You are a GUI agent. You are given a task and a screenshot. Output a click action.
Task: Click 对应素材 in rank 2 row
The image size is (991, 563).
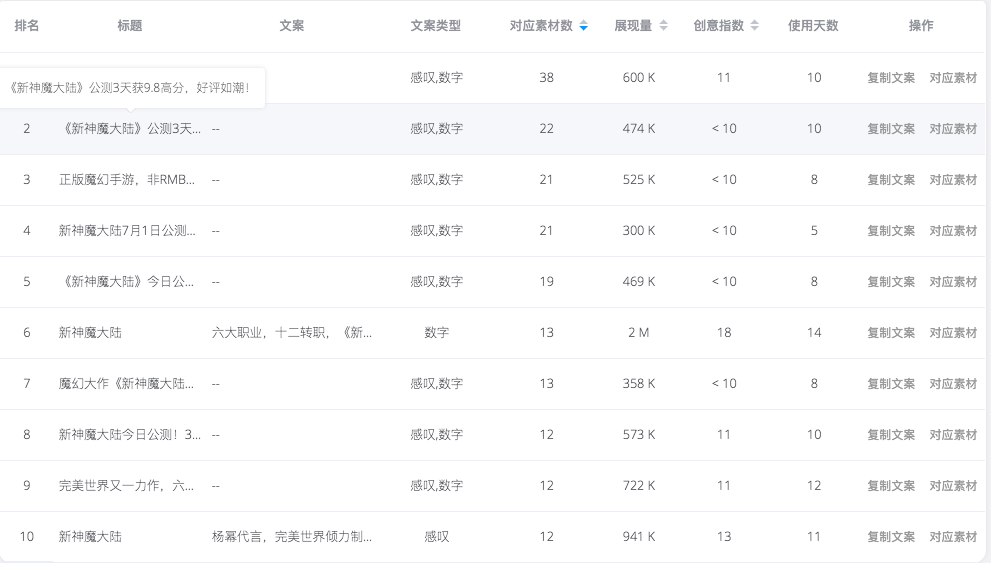pyautogui.click(x=953, y=129)
